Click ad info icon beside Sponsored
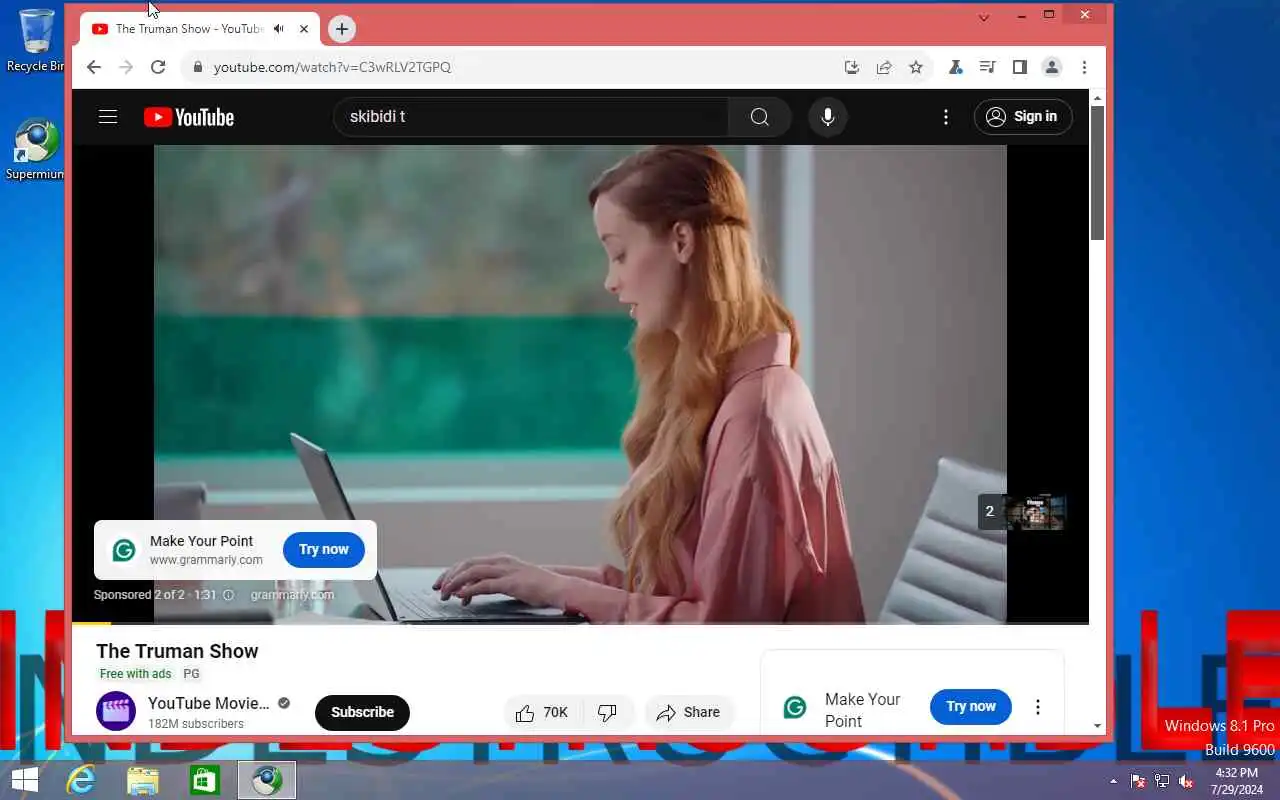The width and height of the screenshot is (1280, 800). pos(228,595)
